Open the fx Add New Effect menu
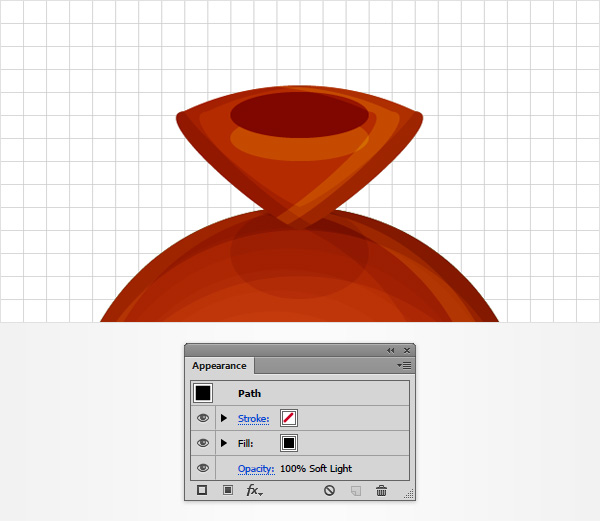Viewport: 600px width, 521px height. pos(254,490)
